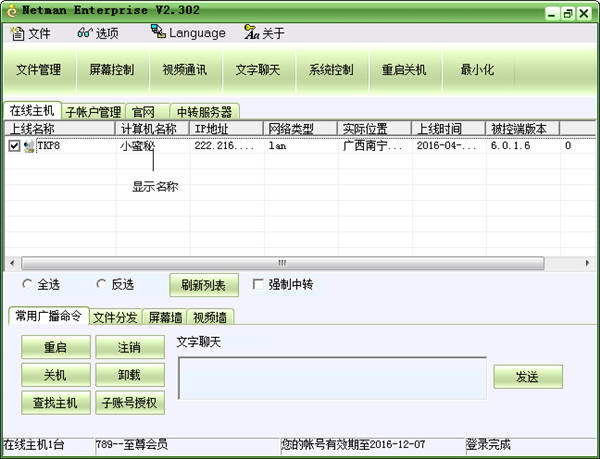This screenshot has height=459, width=600.
Task: Click the 文件管理 toolbar button
Action: pos(39,70)
